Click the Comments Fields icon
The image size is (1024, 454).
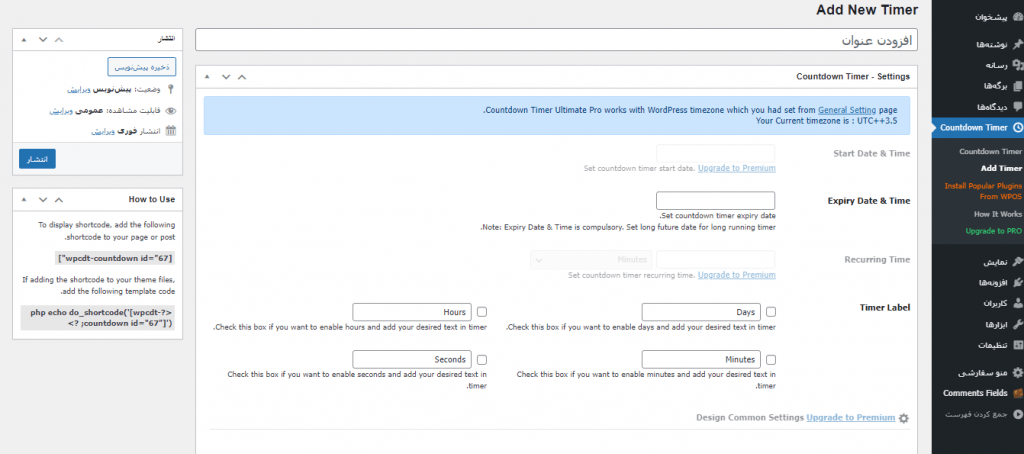pos(1017,393)
